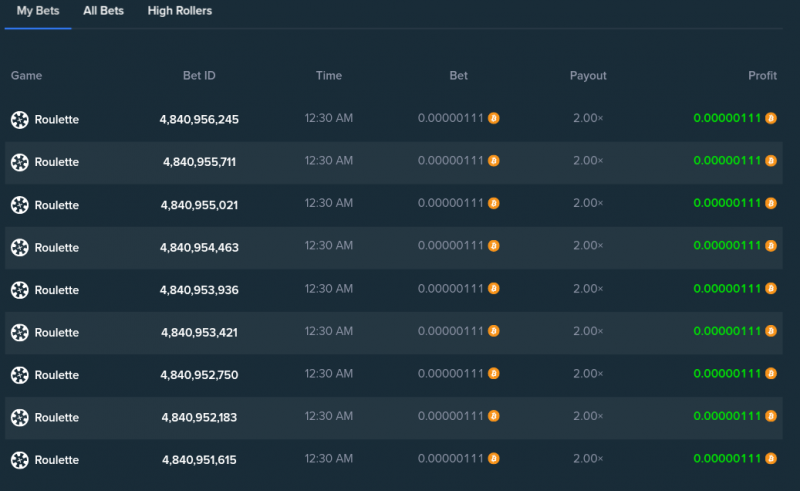
Task: Click bitcoin icon in Profit column of row 4,840,953,421
Action: tap(771, 331)
